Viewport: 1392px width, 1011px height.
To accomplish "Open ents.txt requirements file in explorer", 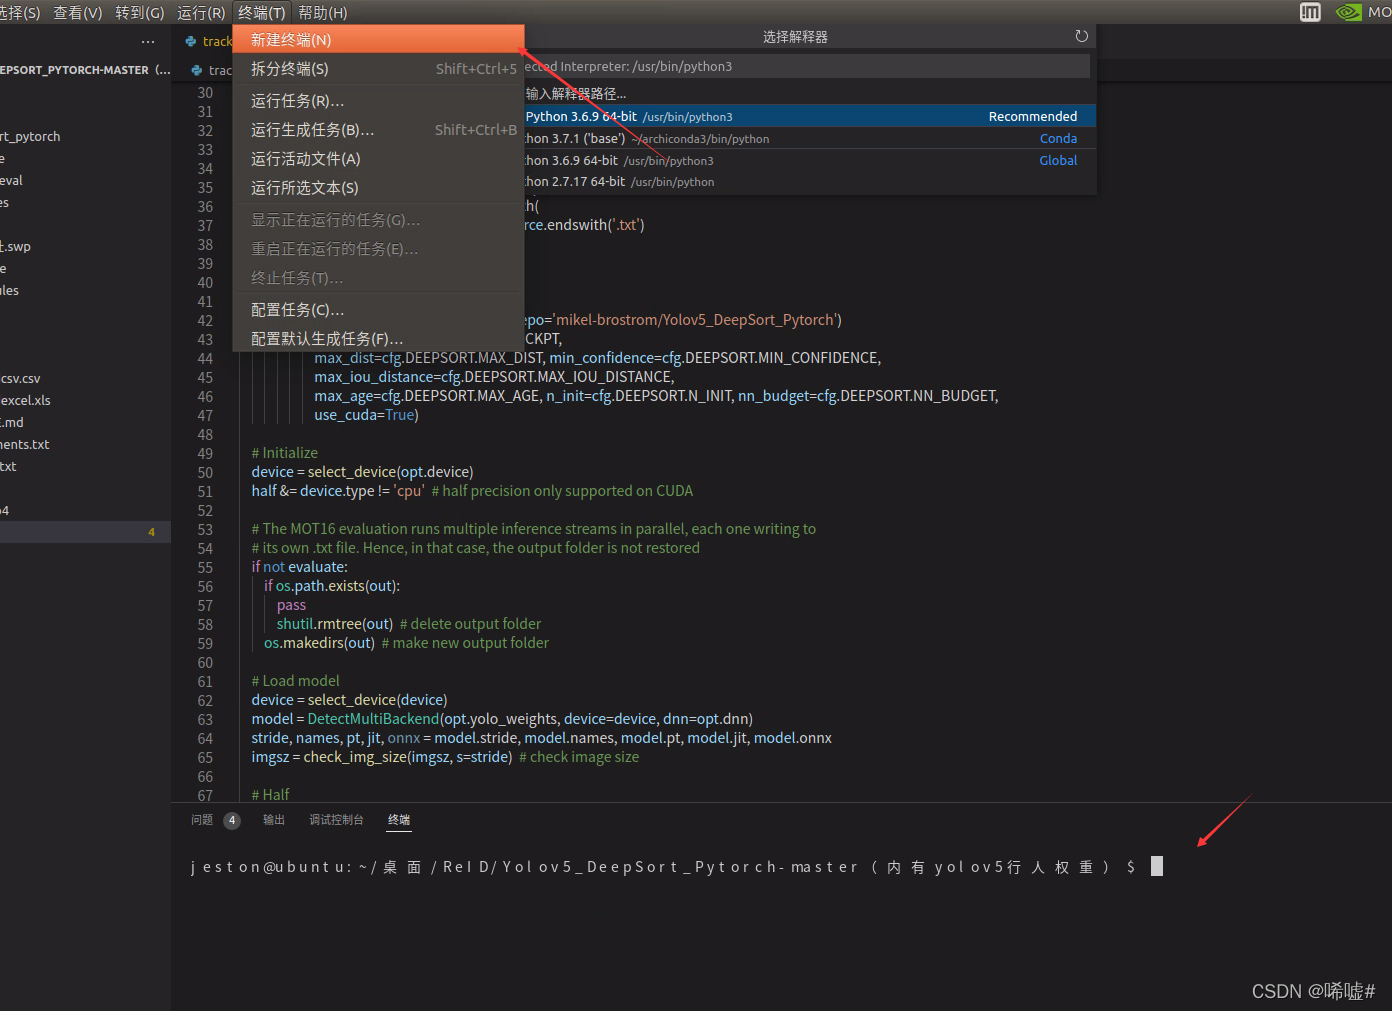I will point(85,444).
